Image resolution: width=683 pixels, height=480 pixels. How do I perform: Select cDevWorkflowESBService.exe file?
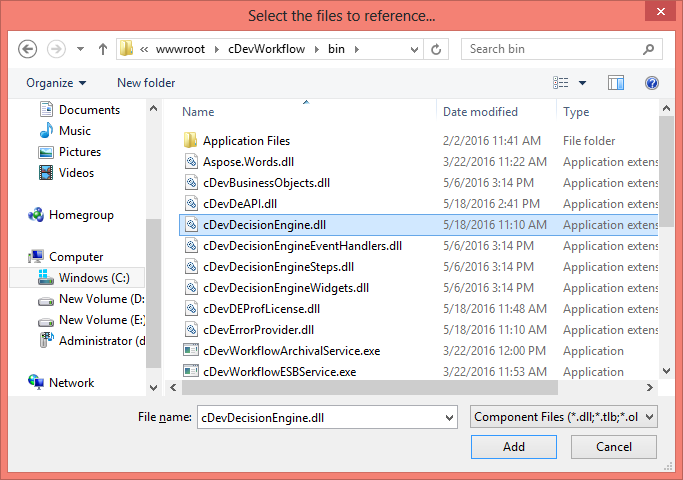click(x=279, y=372)
